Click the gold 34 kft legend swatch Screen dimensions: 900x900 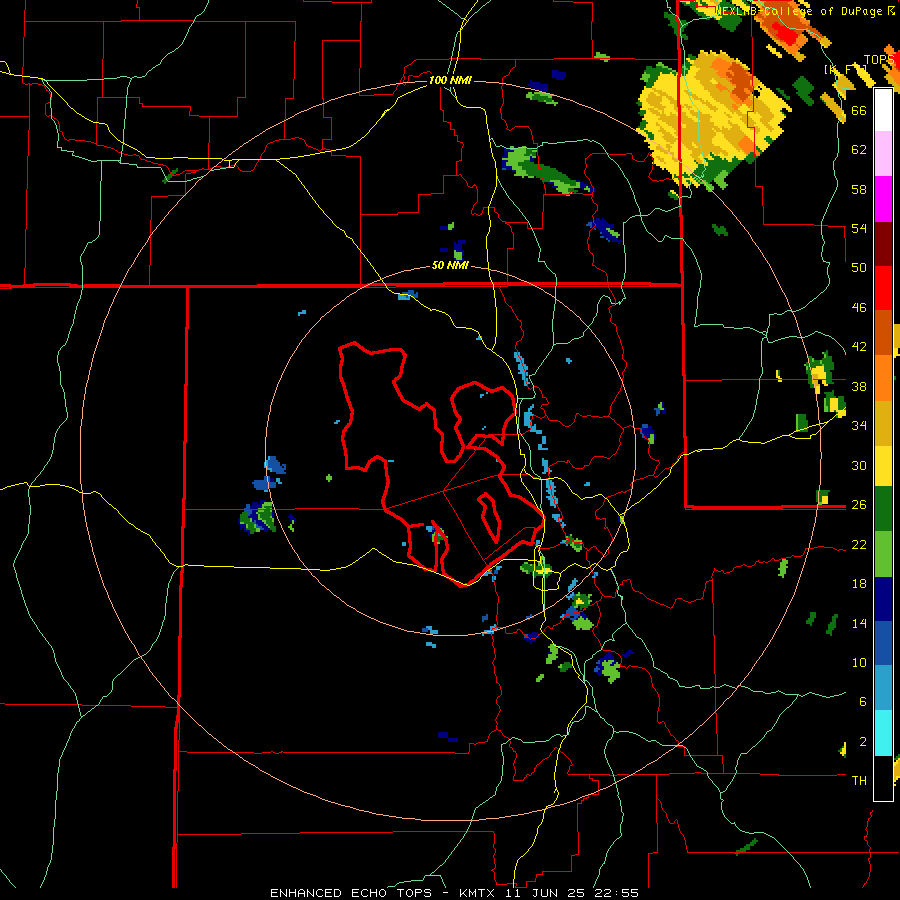pos(883,423)
